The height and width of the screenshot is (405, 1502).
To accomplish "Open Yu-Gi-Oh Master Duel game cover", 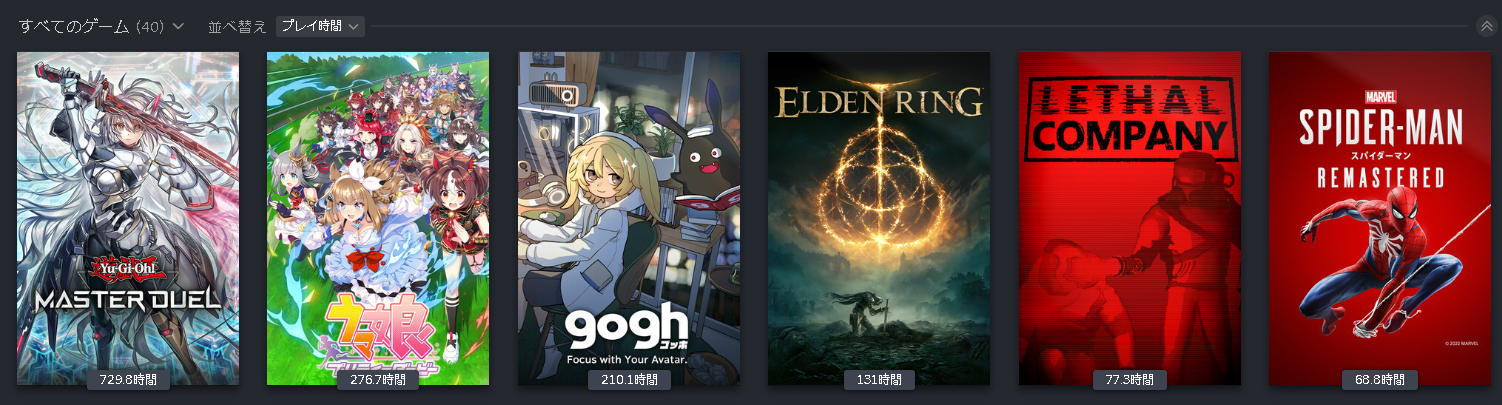I will pos(128,218).
